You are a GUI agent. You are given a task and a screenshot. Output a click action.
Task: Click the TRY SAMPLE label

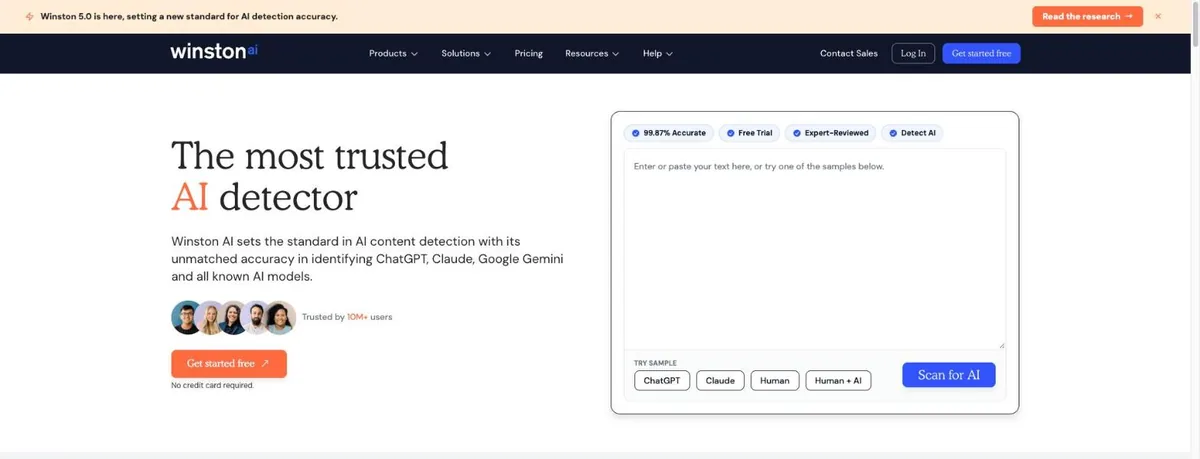655,363
